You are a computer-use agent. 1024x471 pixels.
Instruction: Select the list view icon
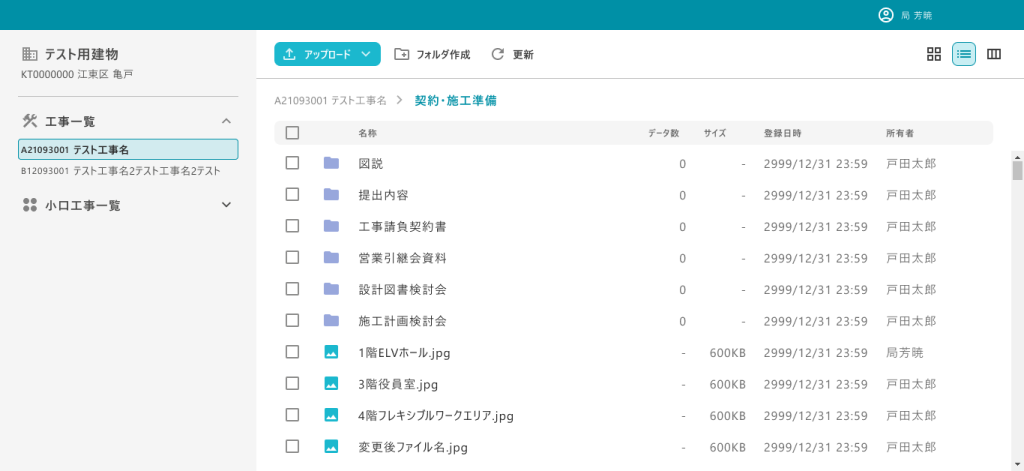point(964,54)
